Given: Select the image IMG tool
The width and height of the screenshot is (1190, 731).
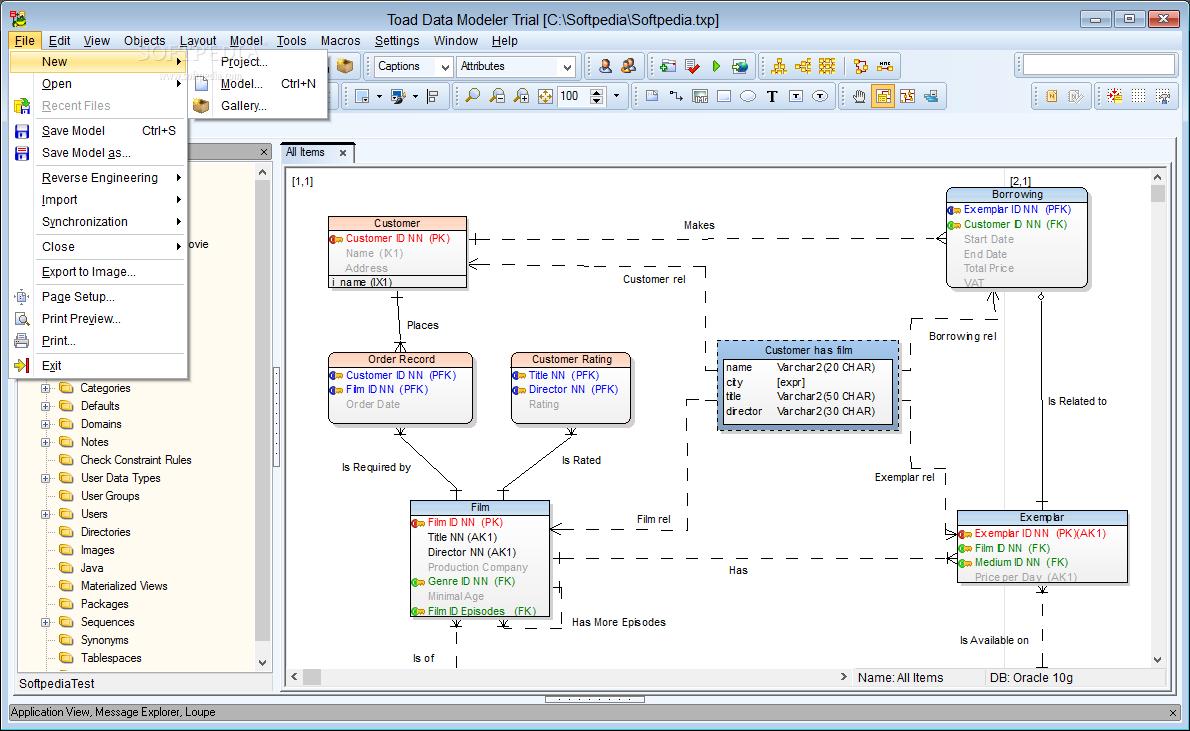Looking at the screenshot, I should click(700, 96).
